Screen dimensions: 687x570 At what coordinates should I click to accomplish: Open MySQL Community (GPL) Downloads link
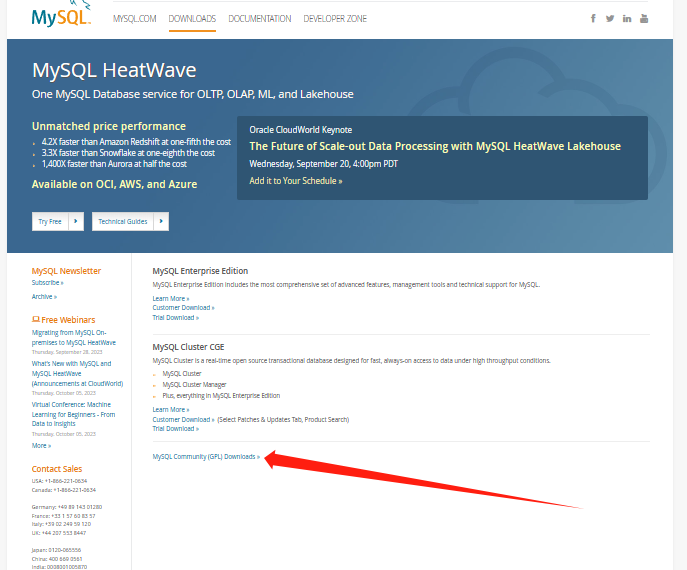[206, 457]
